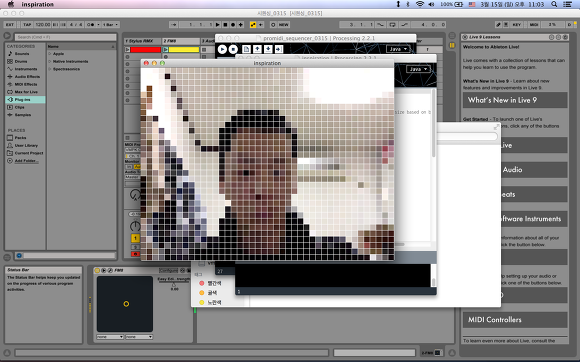580x362 pixels.
Task: Select the Audio Effects category
Action: pos(25,77)
